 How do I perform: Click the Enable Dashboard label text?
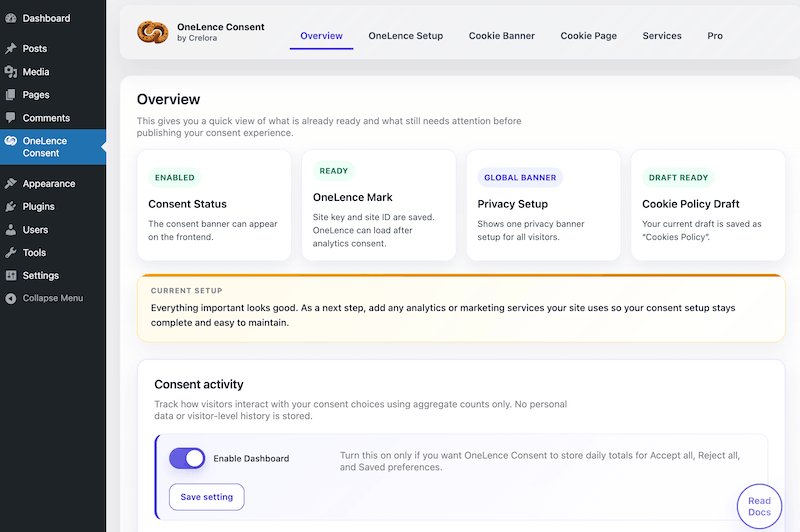click(251, 459)
